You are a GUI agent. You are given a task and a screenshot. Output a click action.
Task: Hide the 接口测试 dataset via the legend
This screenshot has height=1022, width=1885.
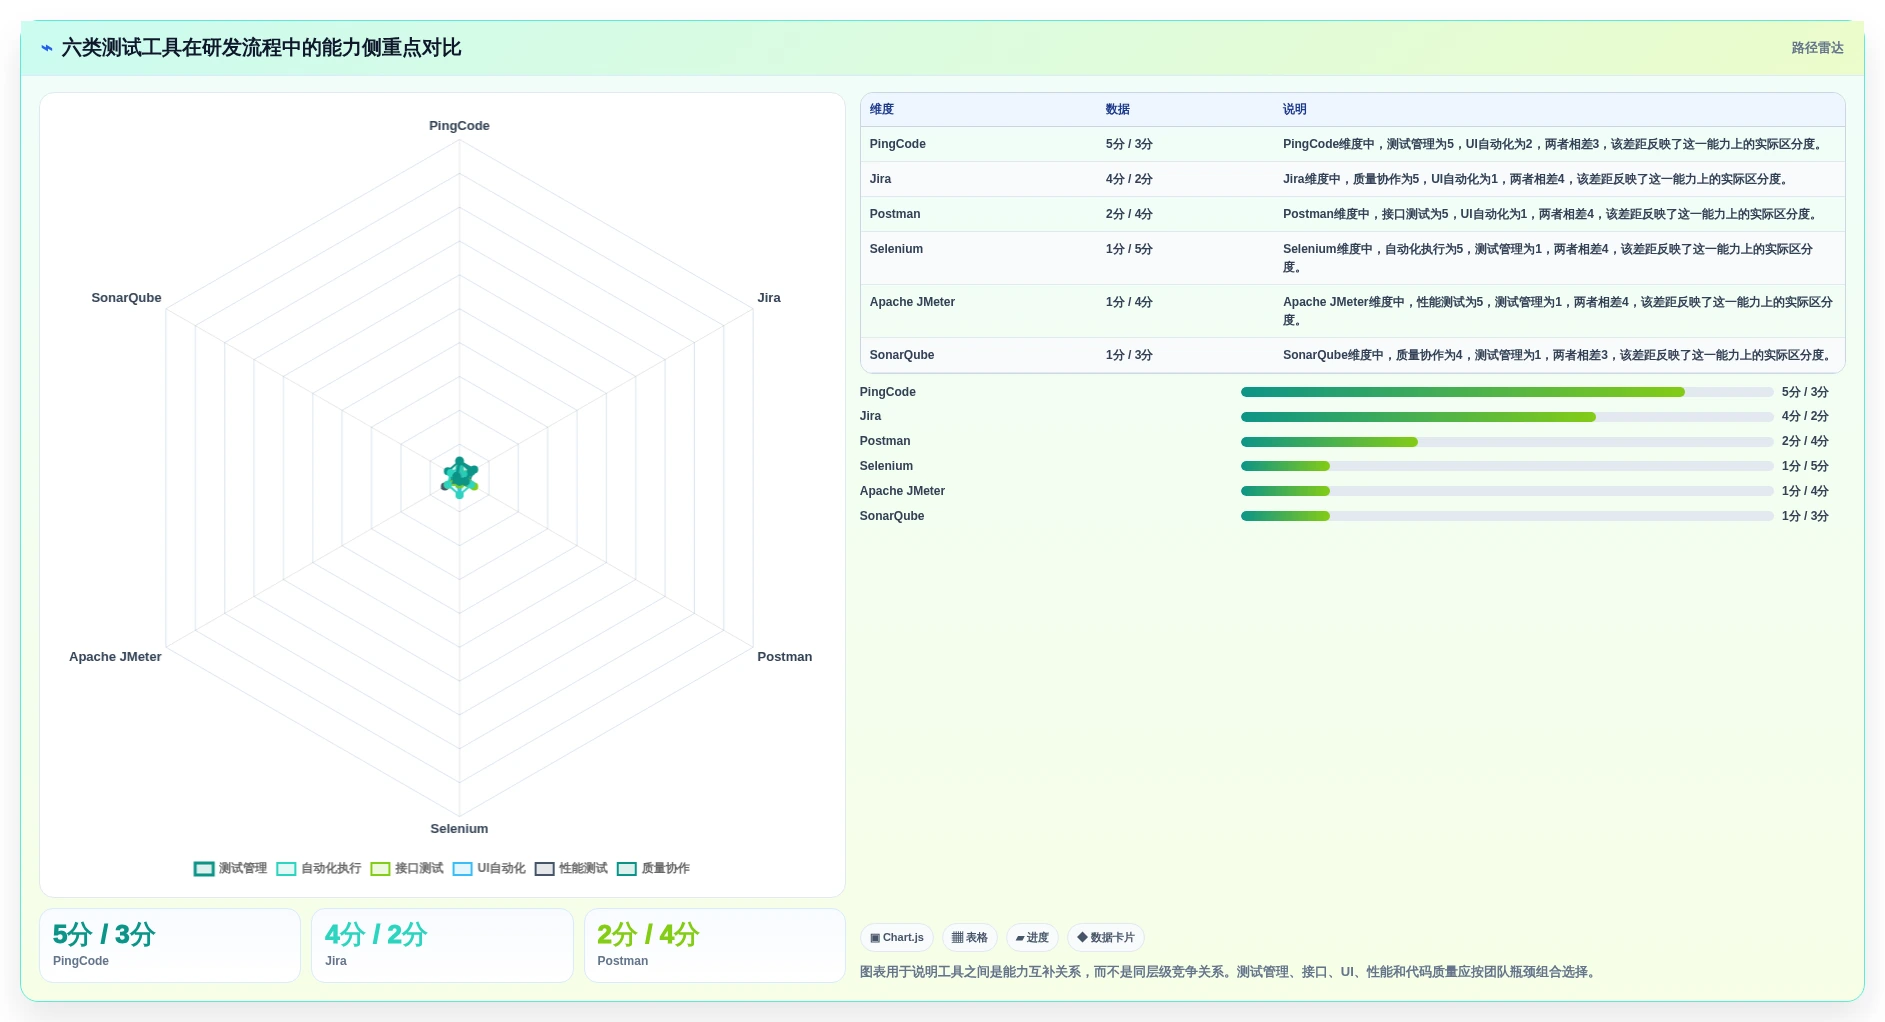406,868
